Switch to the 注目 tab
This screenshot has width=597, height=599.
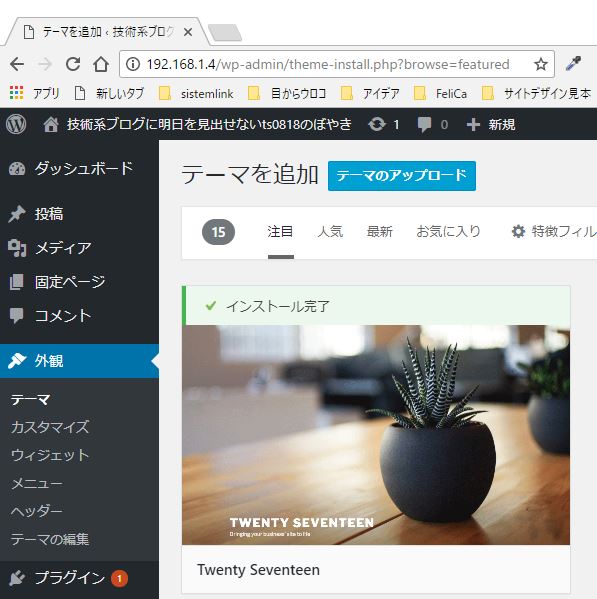[280, 232]
